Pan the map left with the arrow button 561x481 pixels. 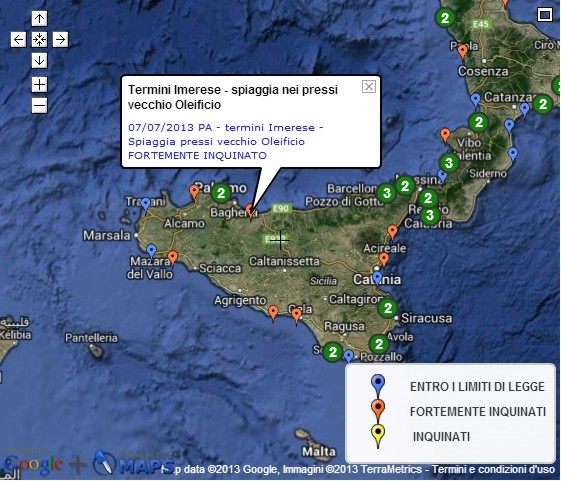18,39
